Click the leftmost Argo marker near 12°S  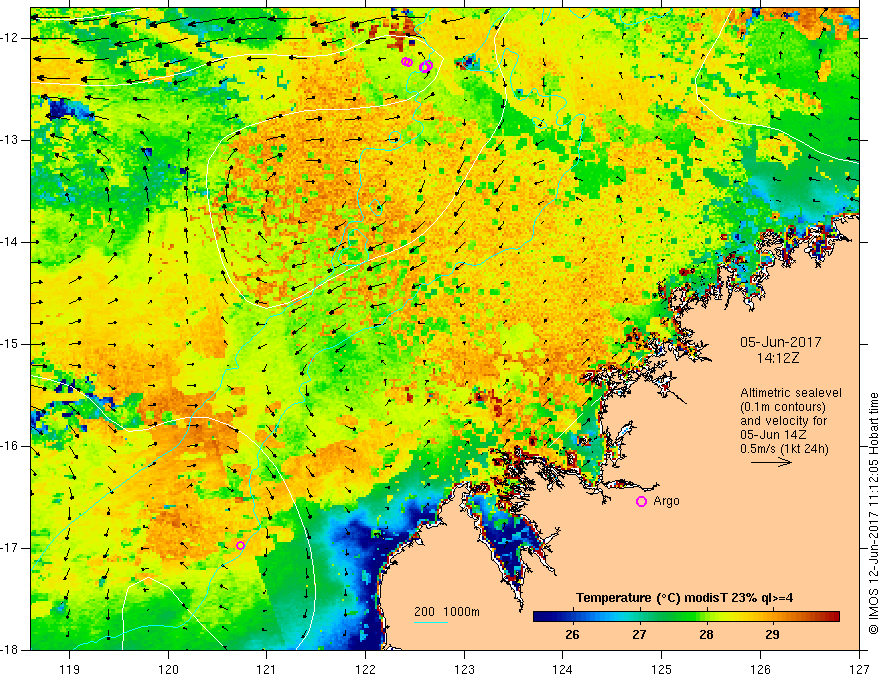(x=406, y=62)
